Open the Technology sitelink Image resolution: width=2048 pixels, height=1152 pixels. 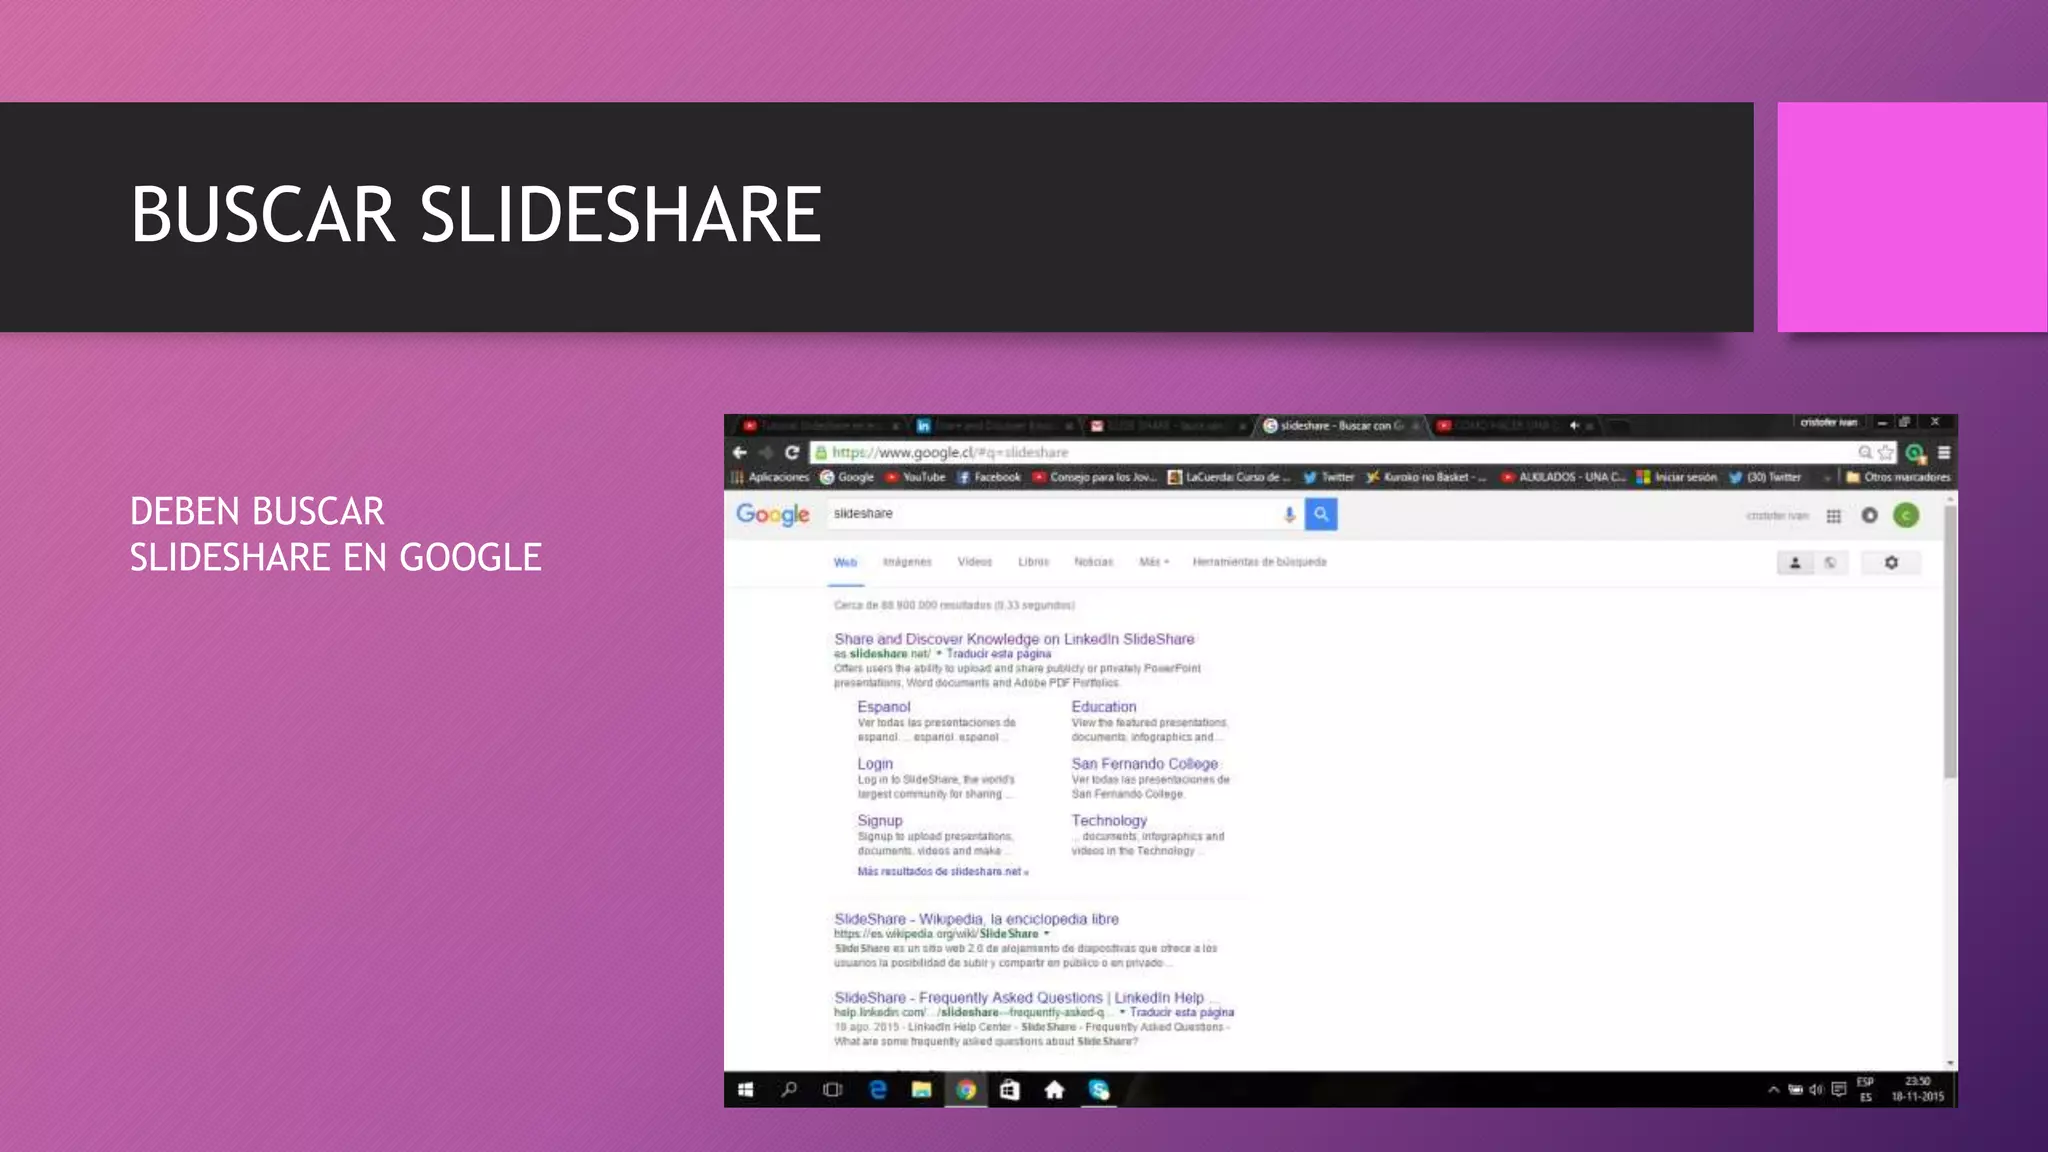click(1109, 821)
